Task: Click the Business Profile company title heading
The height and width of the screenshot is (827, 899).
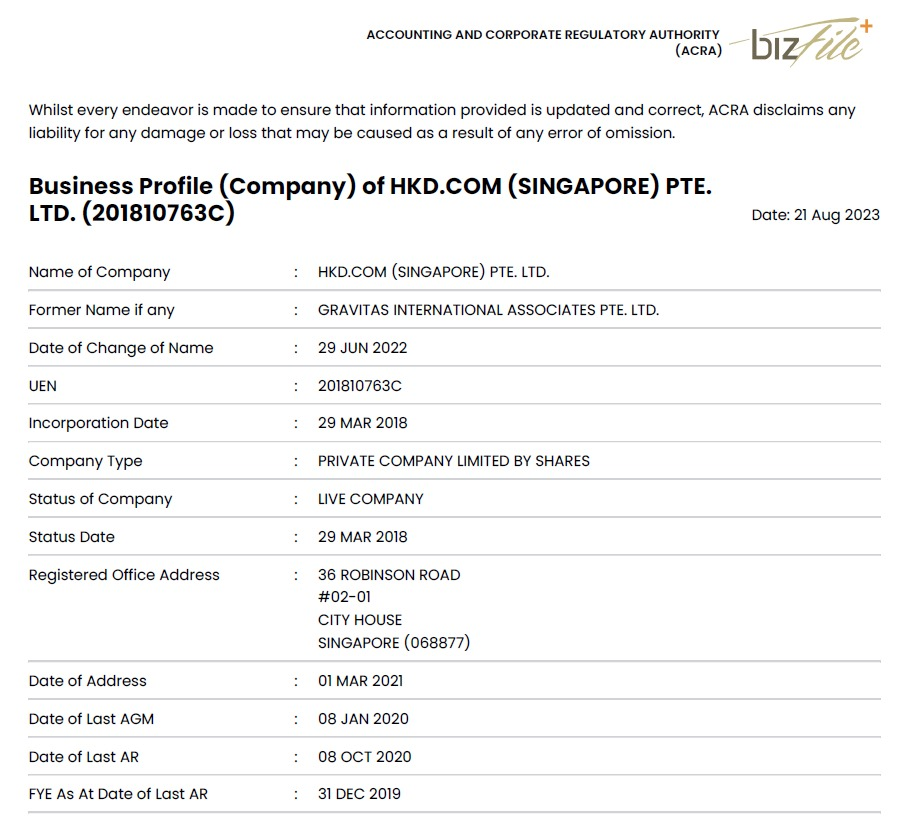Action: tap(370, 199)
